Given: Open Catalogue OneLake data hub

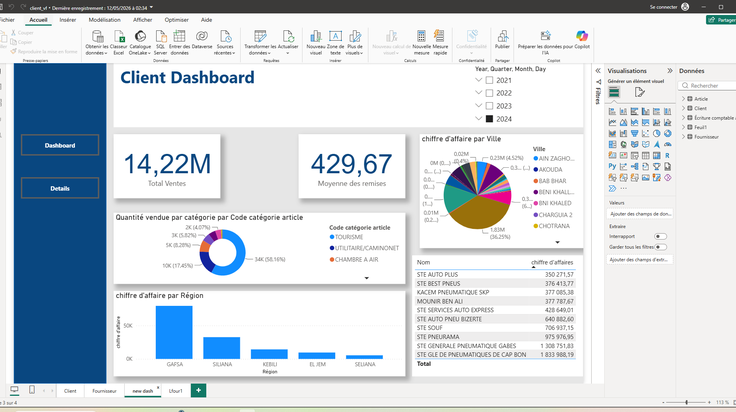Looking at the screenshot, I should 140,42.
